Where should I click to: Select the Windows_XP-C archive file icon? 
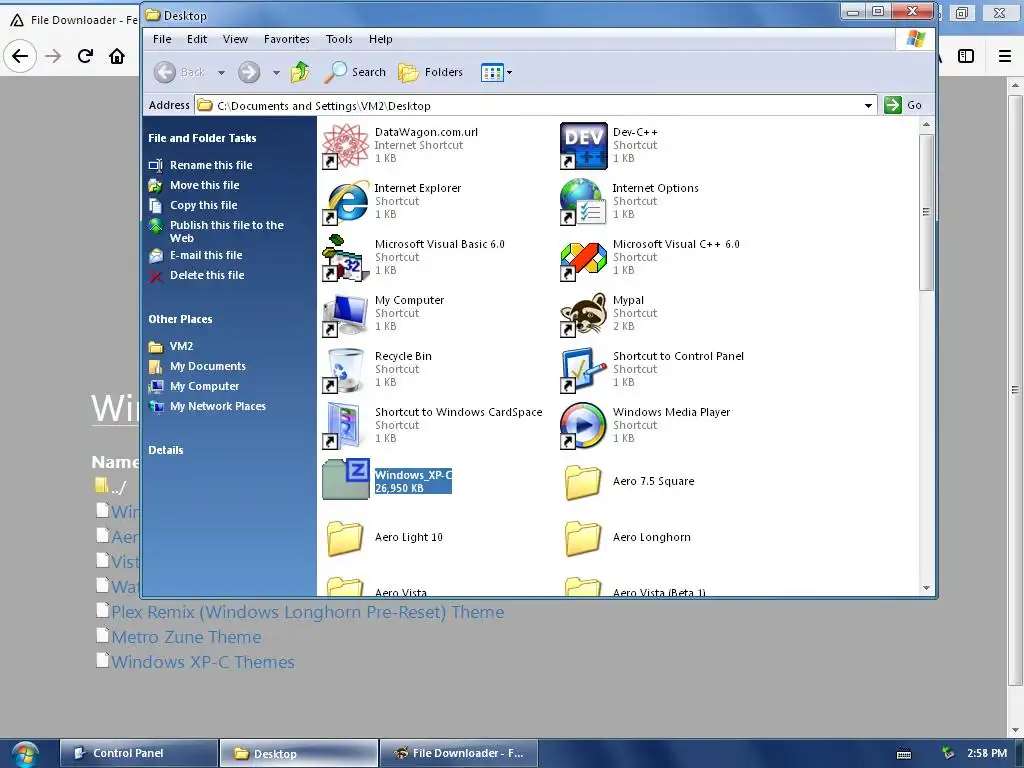point(346,480)
